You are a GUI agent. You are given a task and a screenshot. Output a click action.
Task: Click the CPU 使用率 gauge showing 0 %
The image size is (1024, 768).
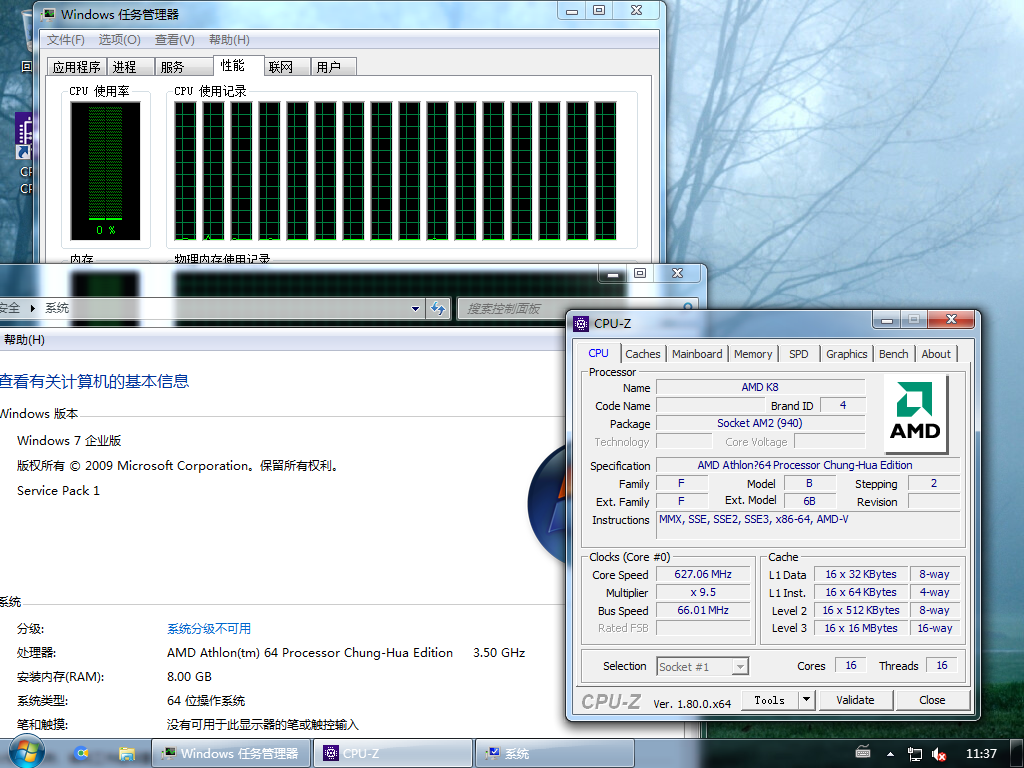105,170
